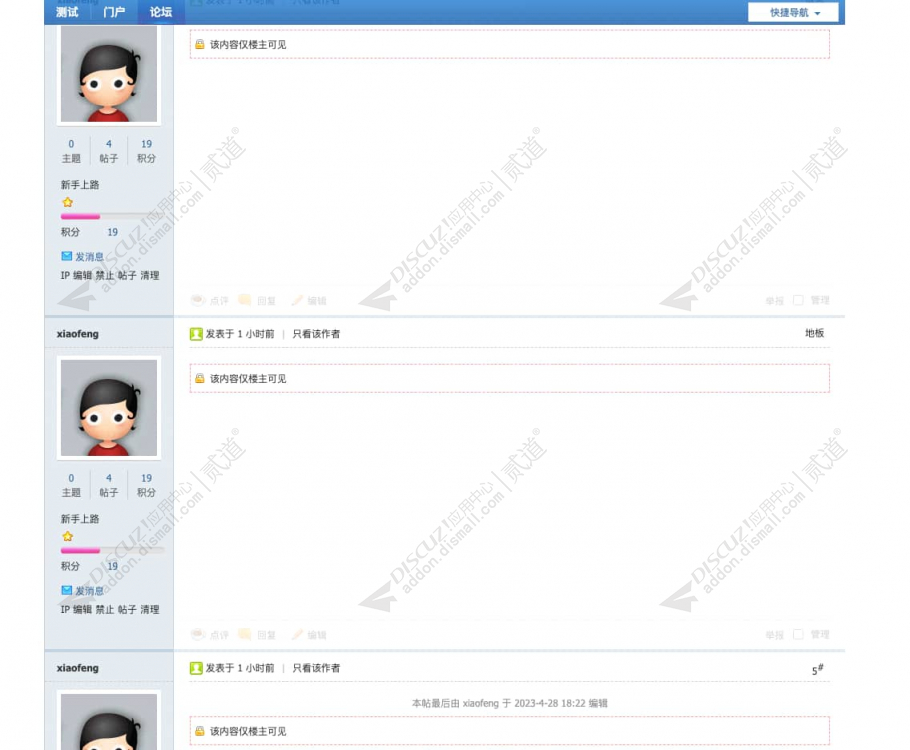Image resolution: width=910 pixels, height=750 pixels.
Task: Click the pink 积分 progress bar in 地板 post
Action: click(x=80, y=551)
